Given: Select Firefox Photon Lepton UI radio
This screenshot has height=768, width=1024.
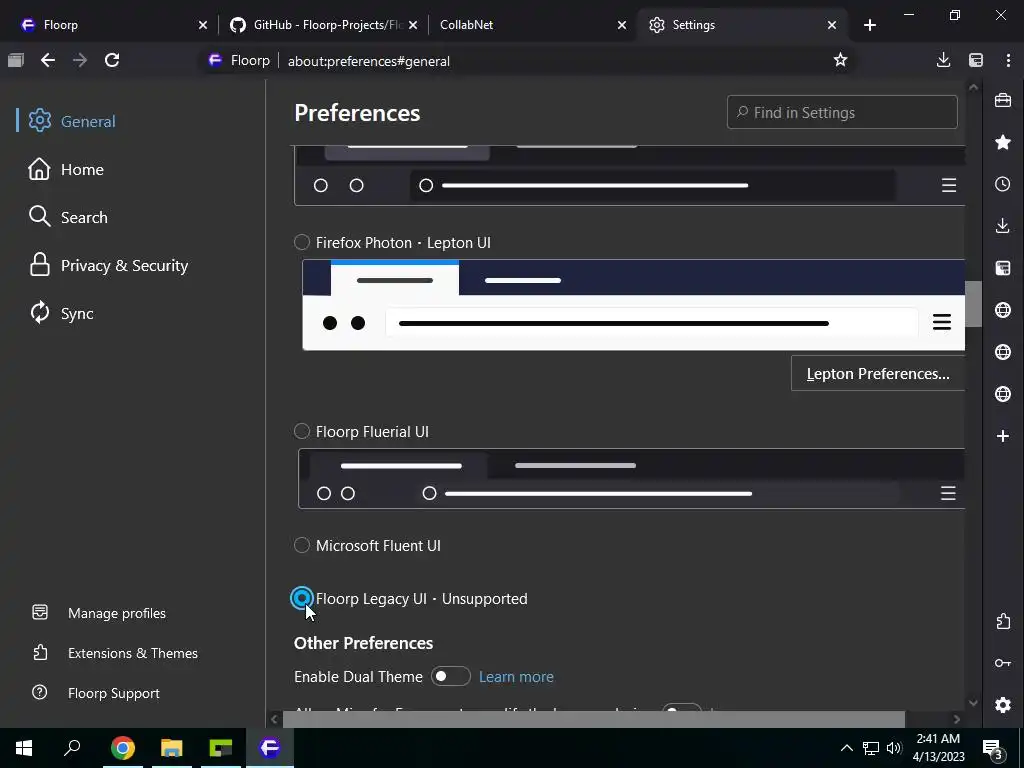Looking at the screenshot, I should [x=302, y=242].
